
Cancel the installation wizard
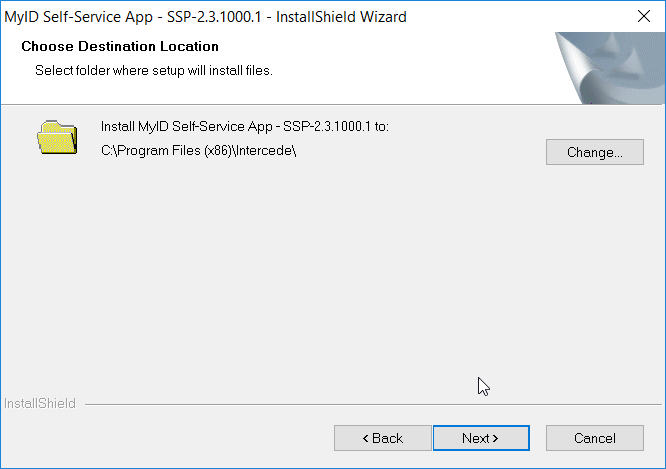tap(595, 438)
